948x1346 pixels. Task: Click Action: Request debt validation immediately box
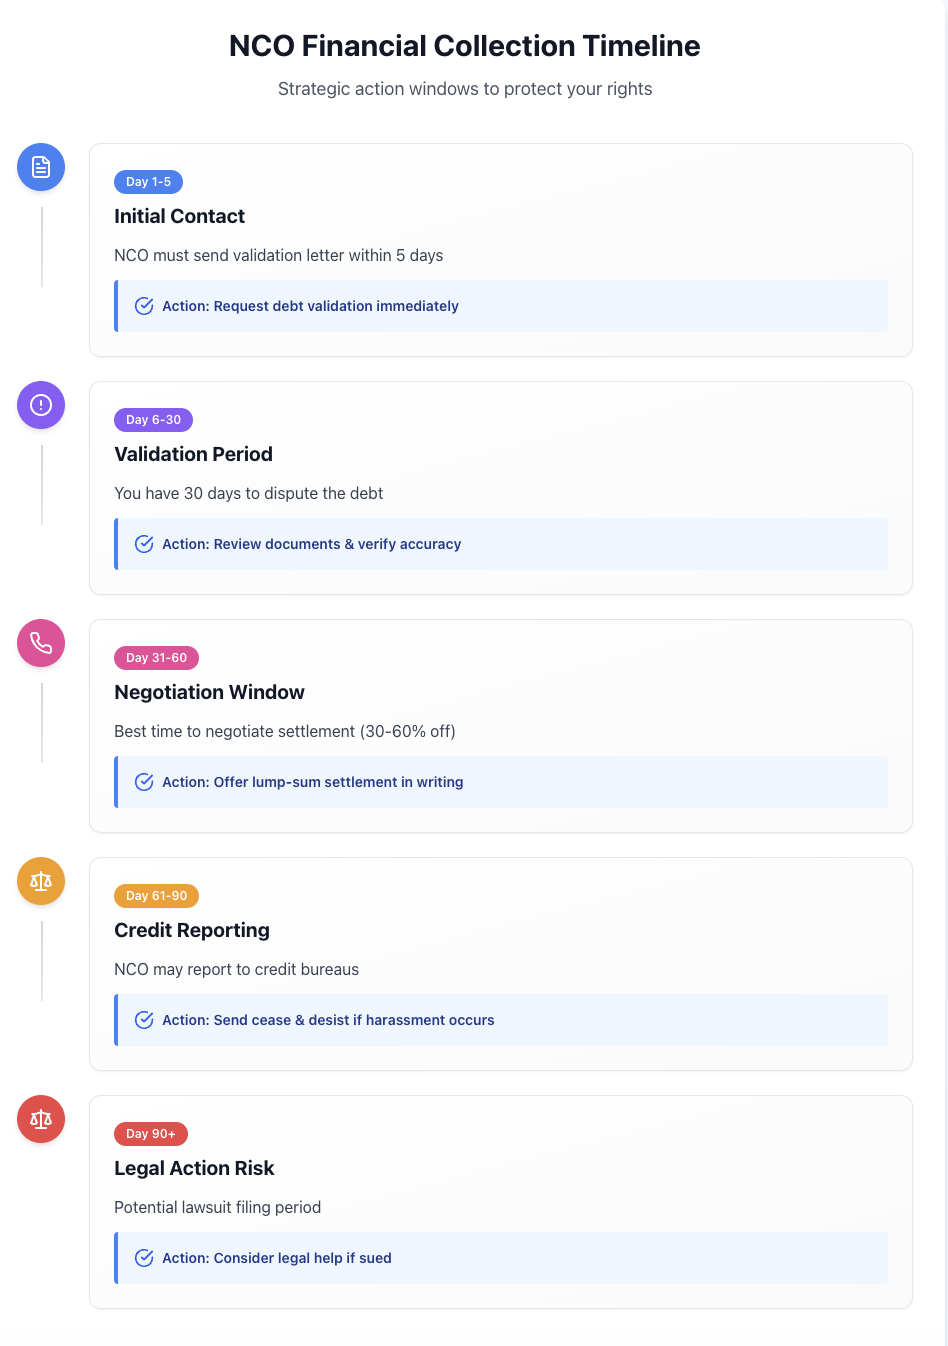[501, 306]
